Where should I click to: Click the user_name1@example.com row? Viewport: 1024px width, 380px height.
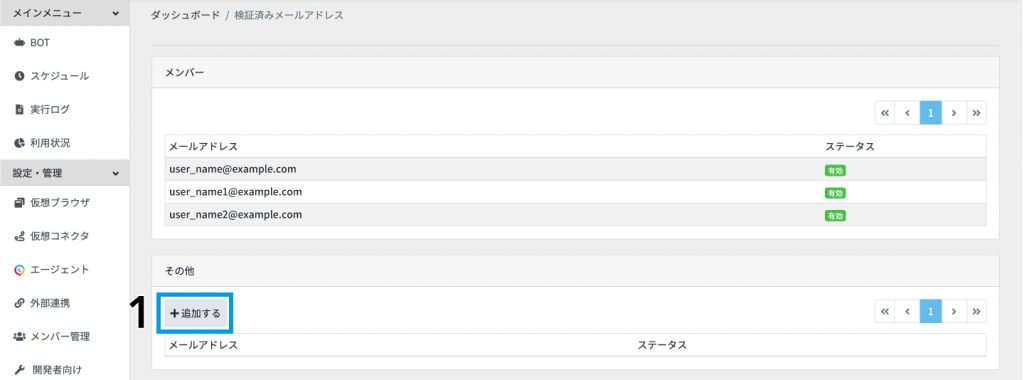pos(575,192)
